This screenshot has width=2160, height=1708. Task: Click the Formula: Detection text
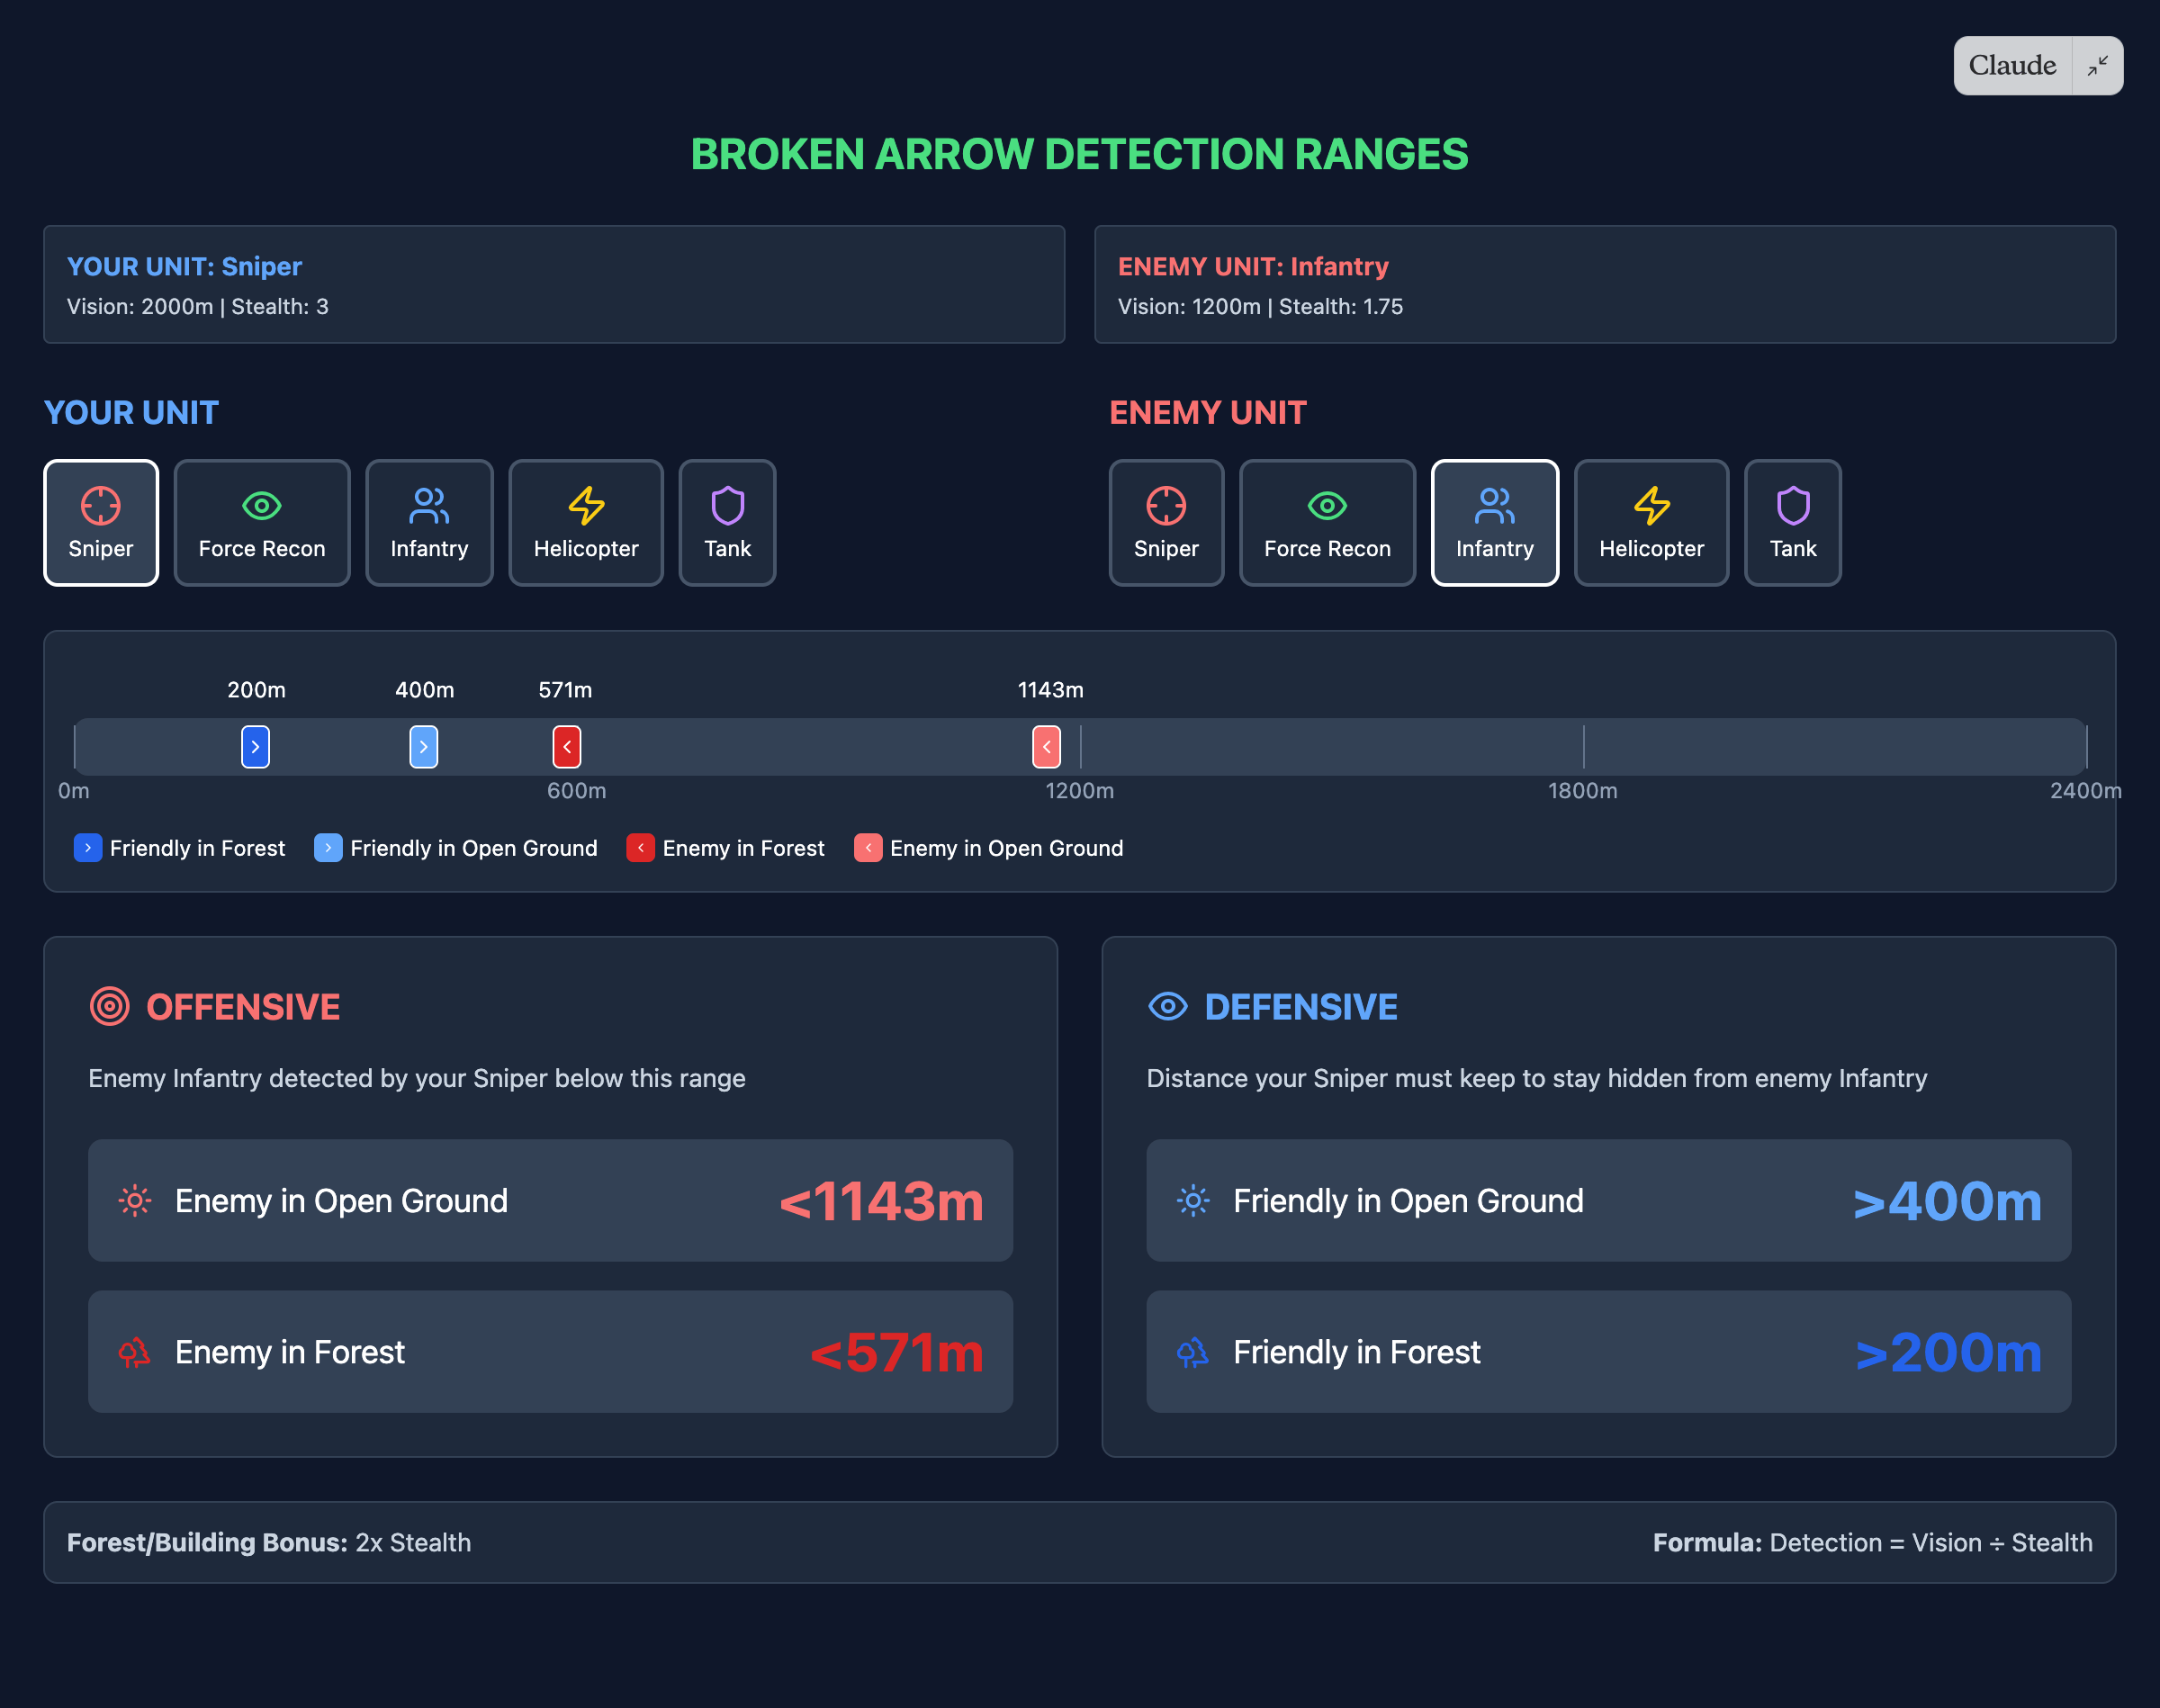tap(1872, 1542)
